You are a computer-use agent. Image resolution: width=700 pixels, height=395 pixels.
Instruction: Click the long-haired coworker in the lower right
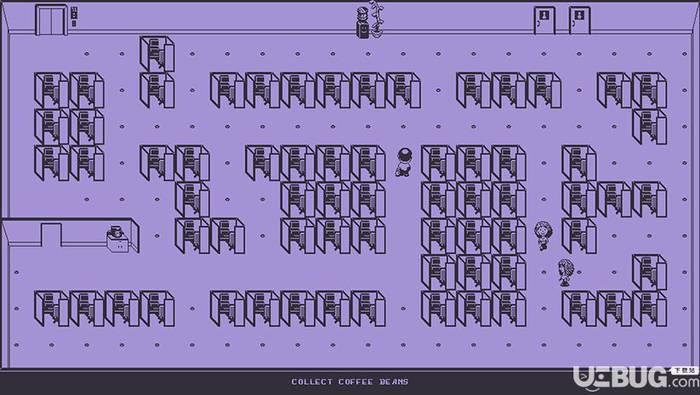pos(566,272)
